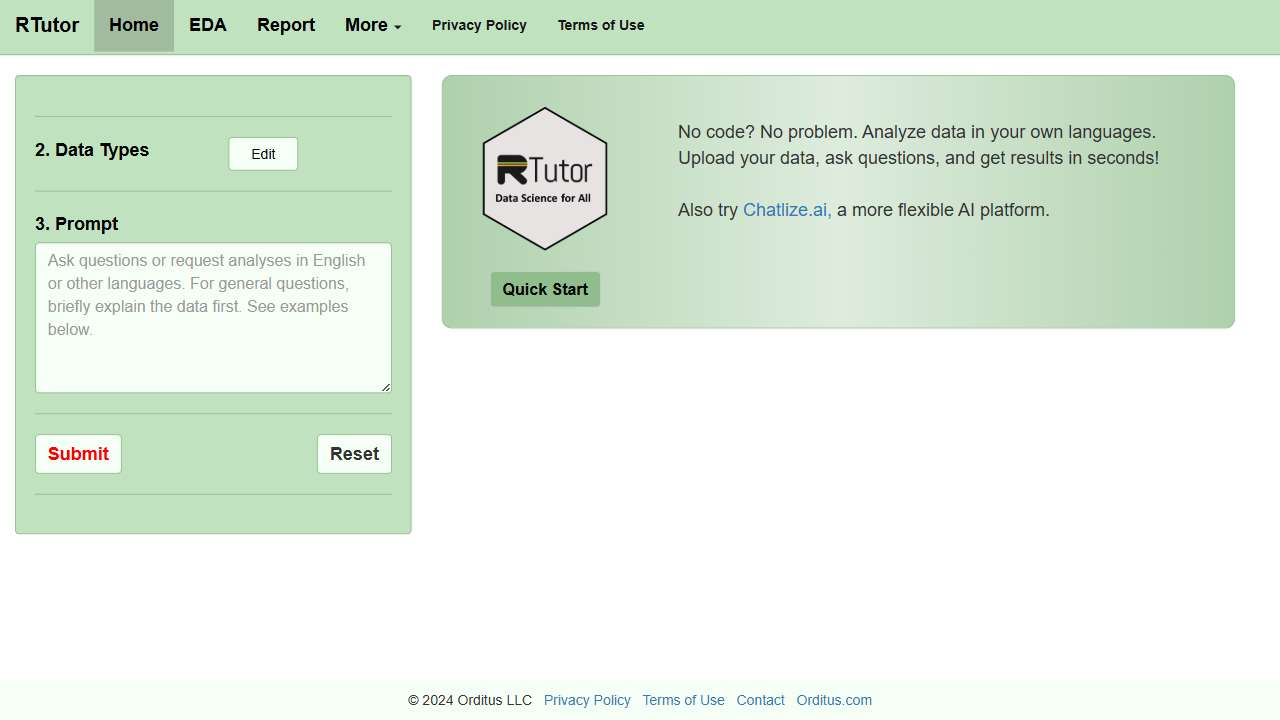Reset the form
This screenshot has width=1280, height=720.
354,453
